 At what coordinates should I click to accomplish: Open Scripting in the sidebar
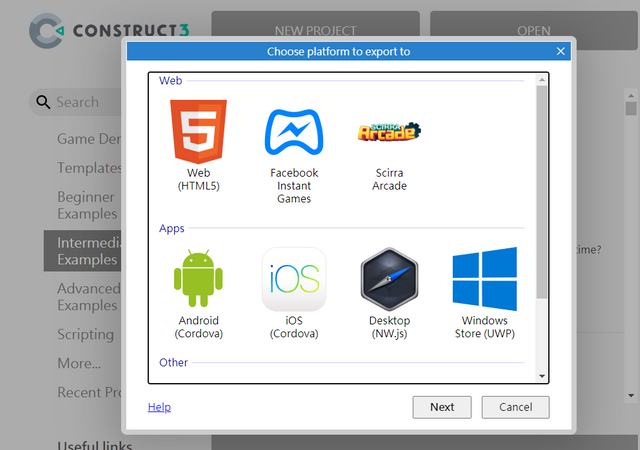point(85,334)
